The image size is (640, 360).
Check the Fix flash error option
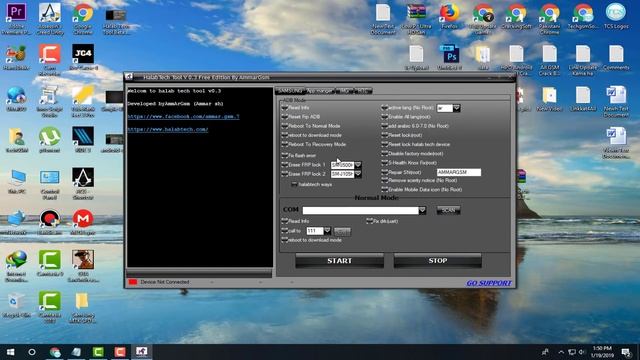click(285, 156)
